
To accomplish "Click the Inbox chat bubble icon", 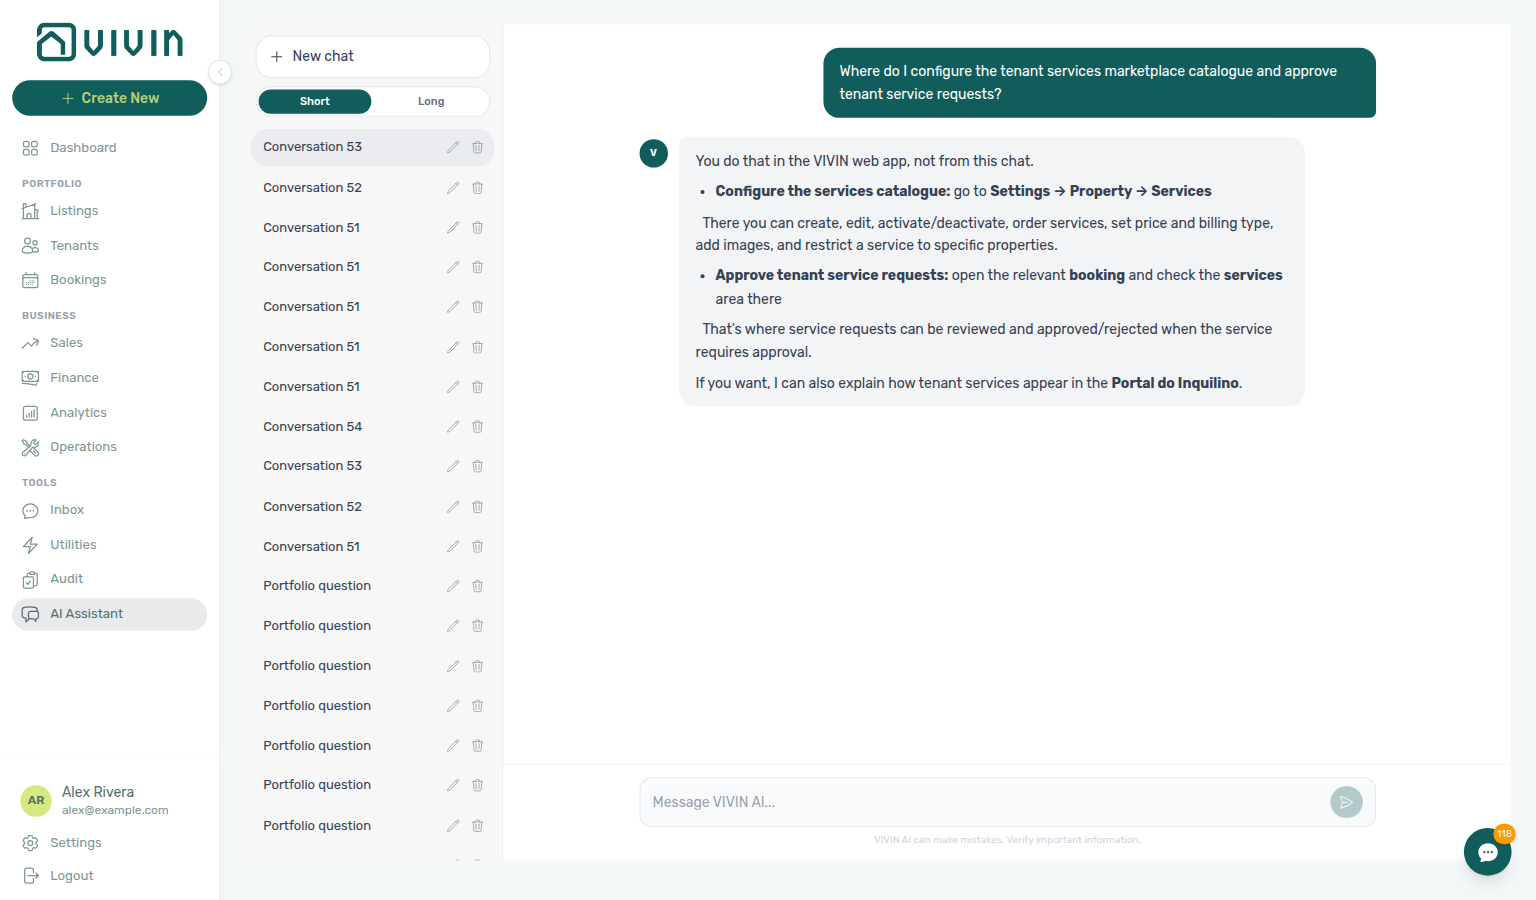I will click(31, 510).
